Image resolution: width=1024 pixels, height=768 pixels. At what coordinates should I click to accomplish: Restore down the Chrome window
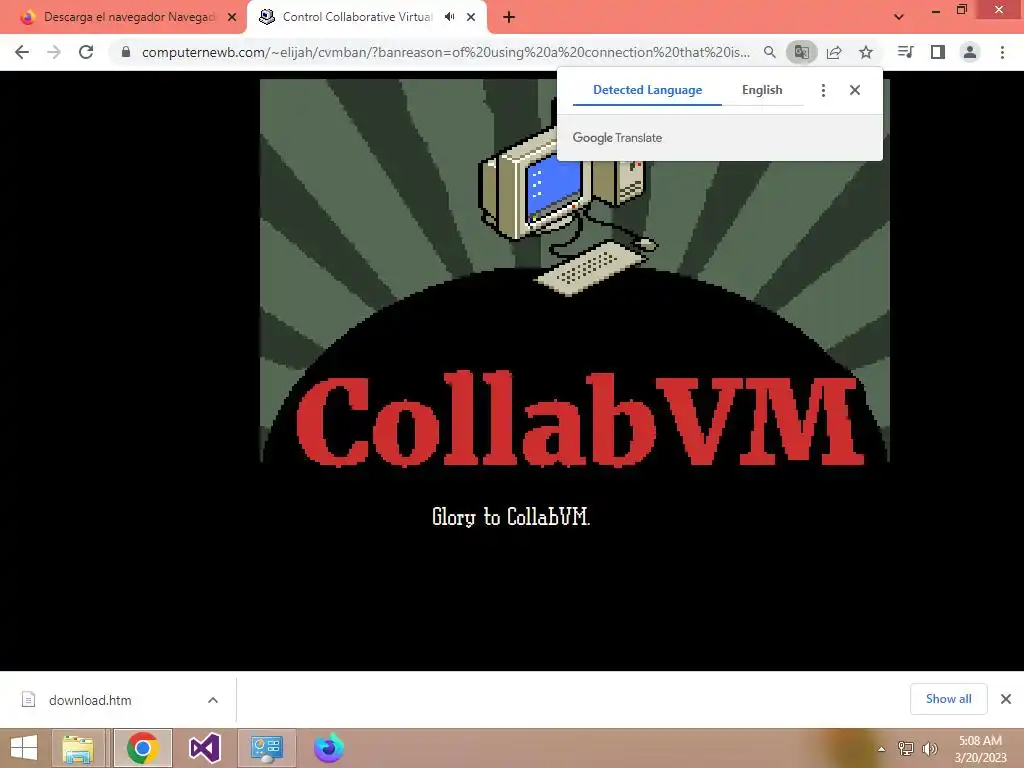pyautogui.click(x=961, y=9)
